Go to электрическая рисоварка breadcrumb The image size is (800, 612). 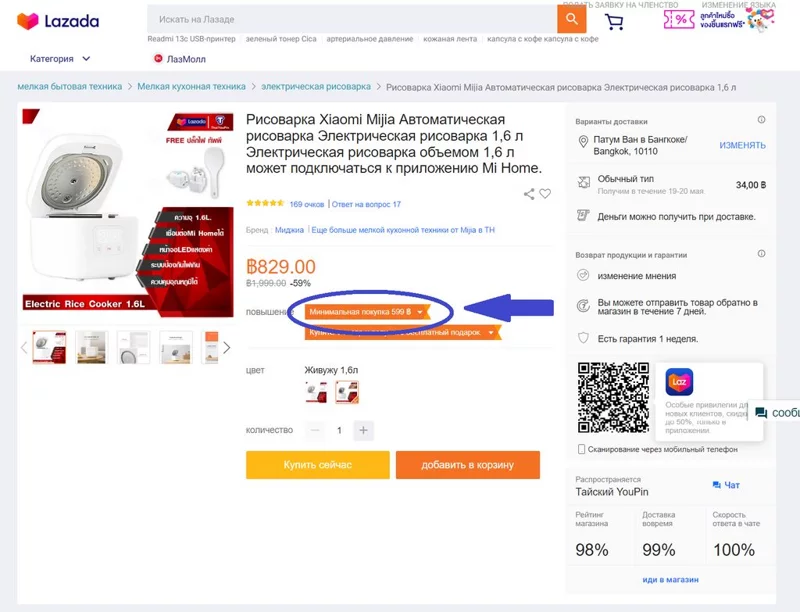[x=316, y=87]
